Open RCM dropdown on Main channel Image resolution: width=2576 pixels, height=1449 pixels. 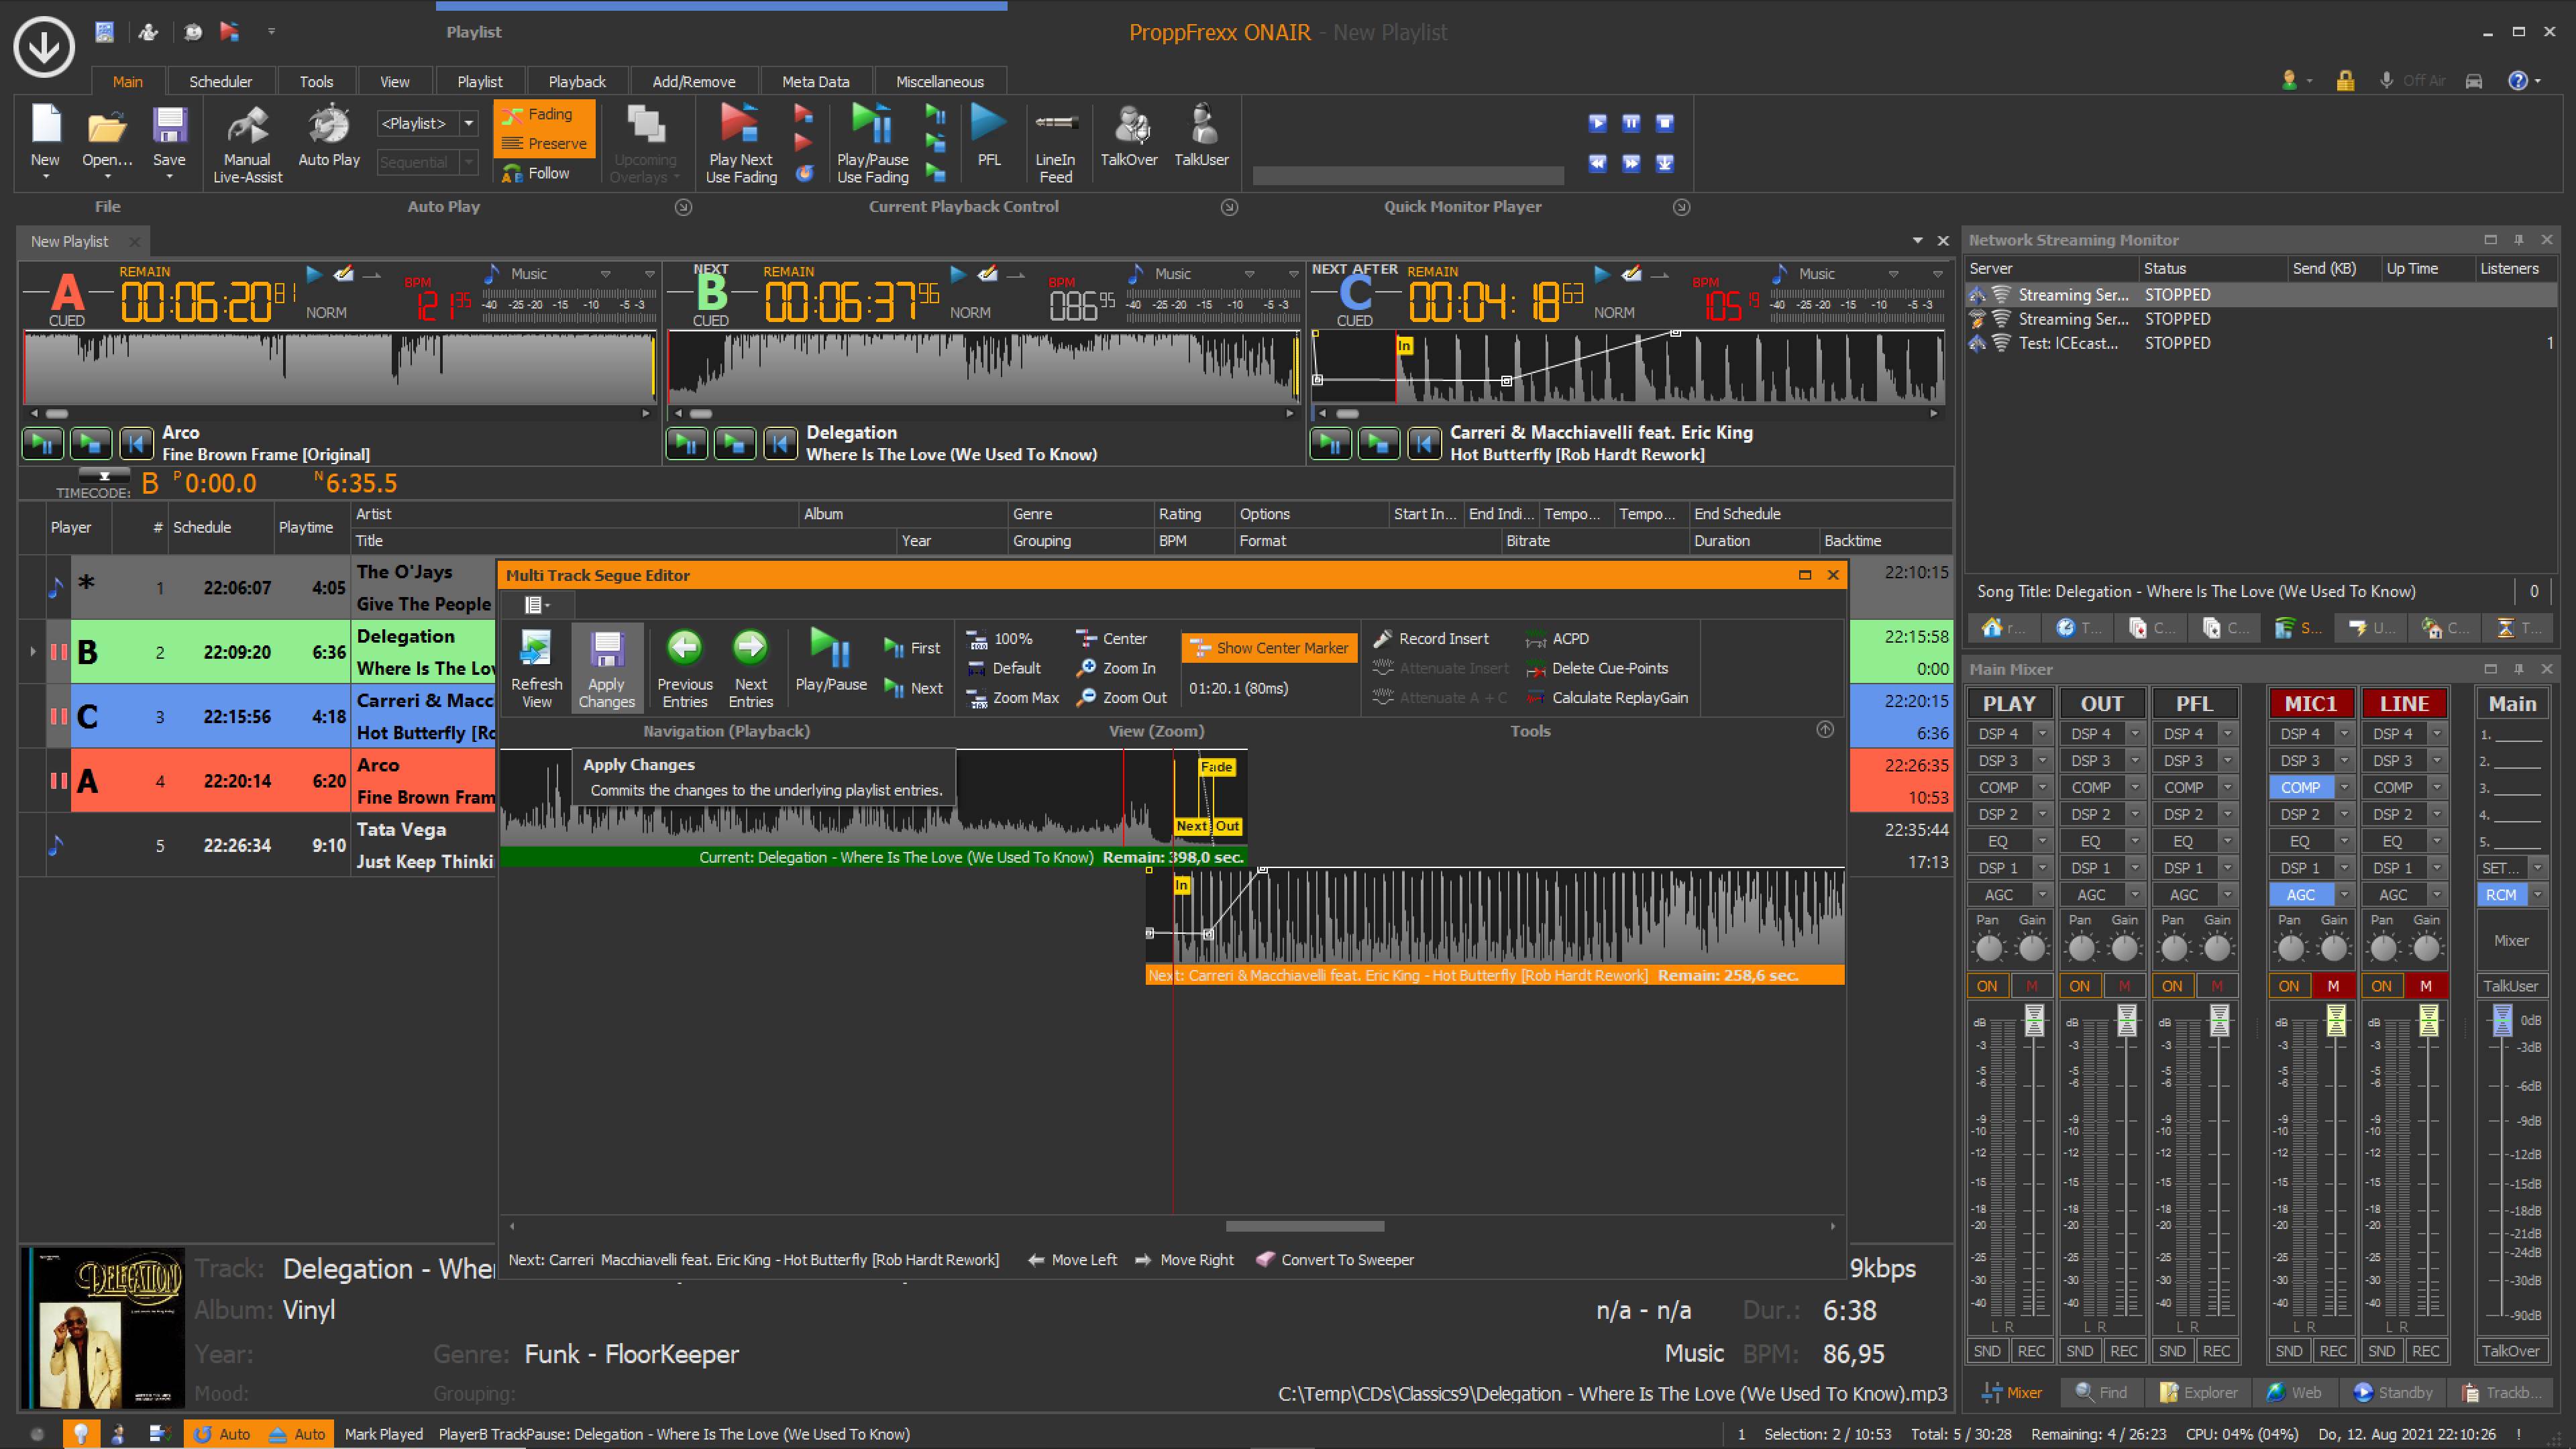2537,895
